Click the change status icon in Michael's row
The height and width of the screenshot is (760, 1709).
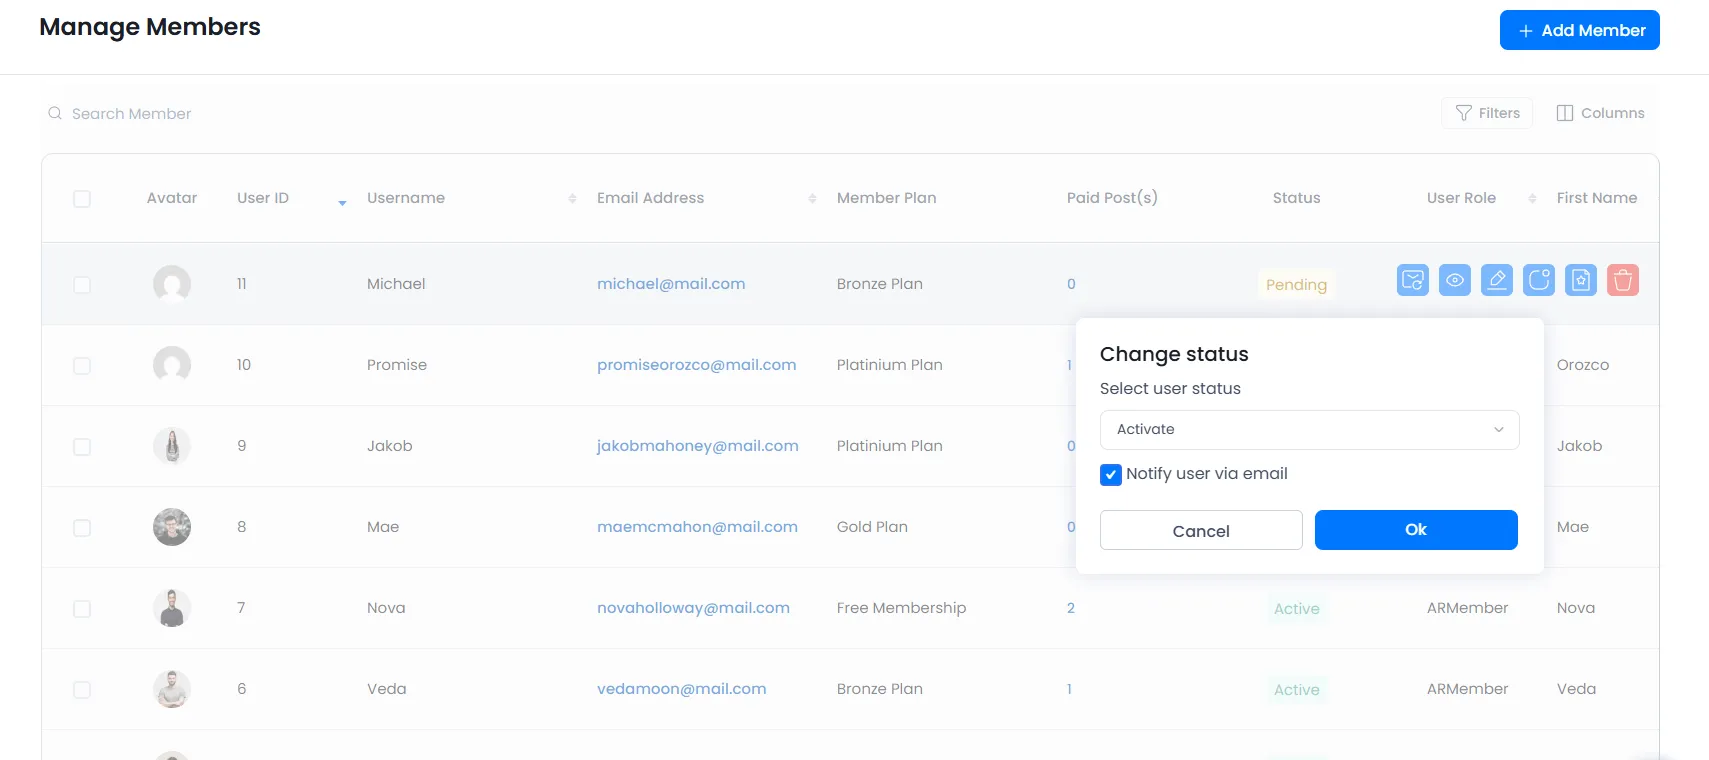[1538, 281]
